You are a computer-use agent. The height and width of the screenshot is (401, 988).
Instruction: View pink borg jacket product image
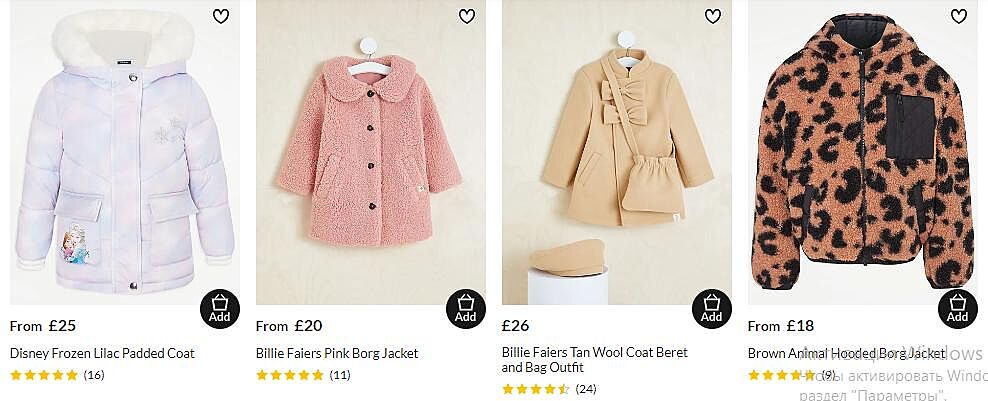coord(370,160)
